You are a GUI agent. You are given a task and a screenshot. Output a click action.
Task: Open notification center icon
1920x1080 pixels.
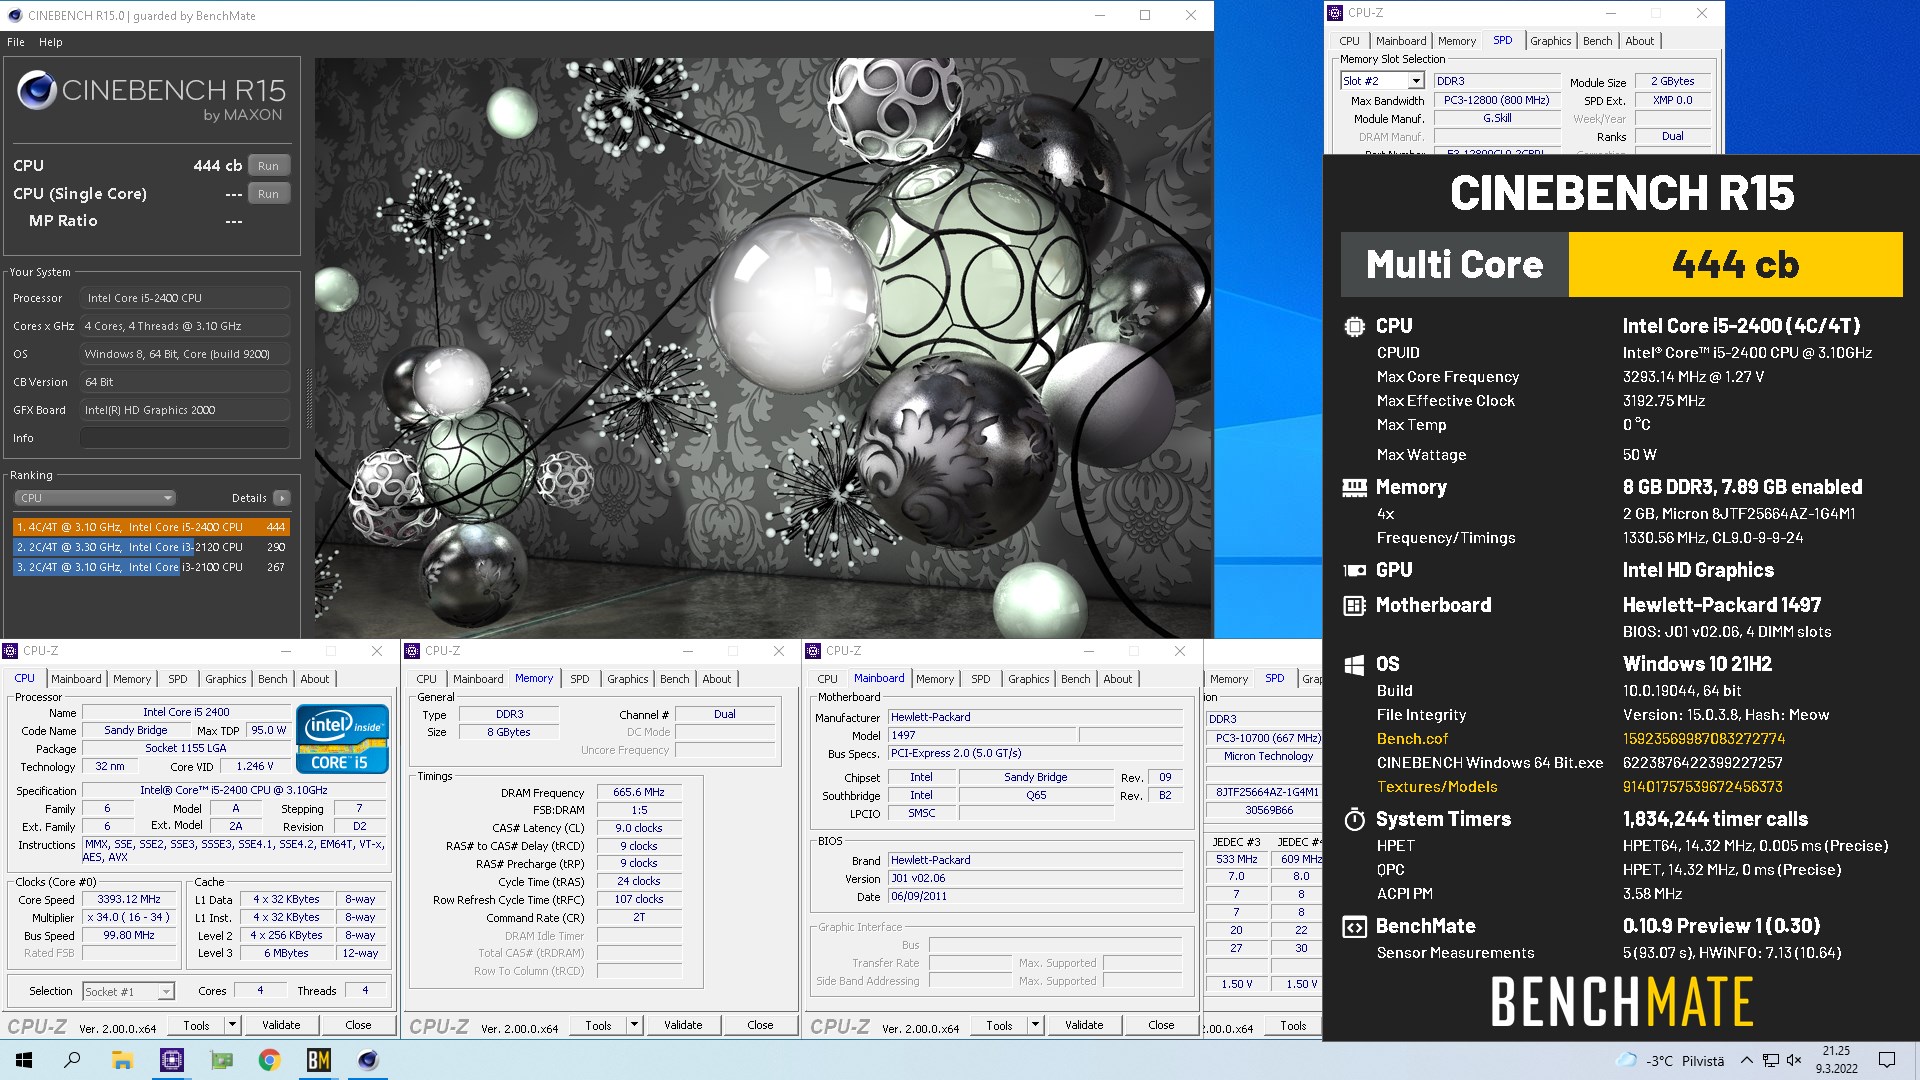tap(1887, 1060)
